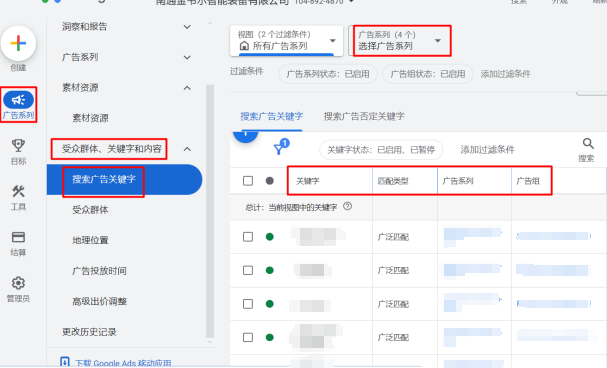Click green status dot of fourth keyword row

(x=270, y=337)
